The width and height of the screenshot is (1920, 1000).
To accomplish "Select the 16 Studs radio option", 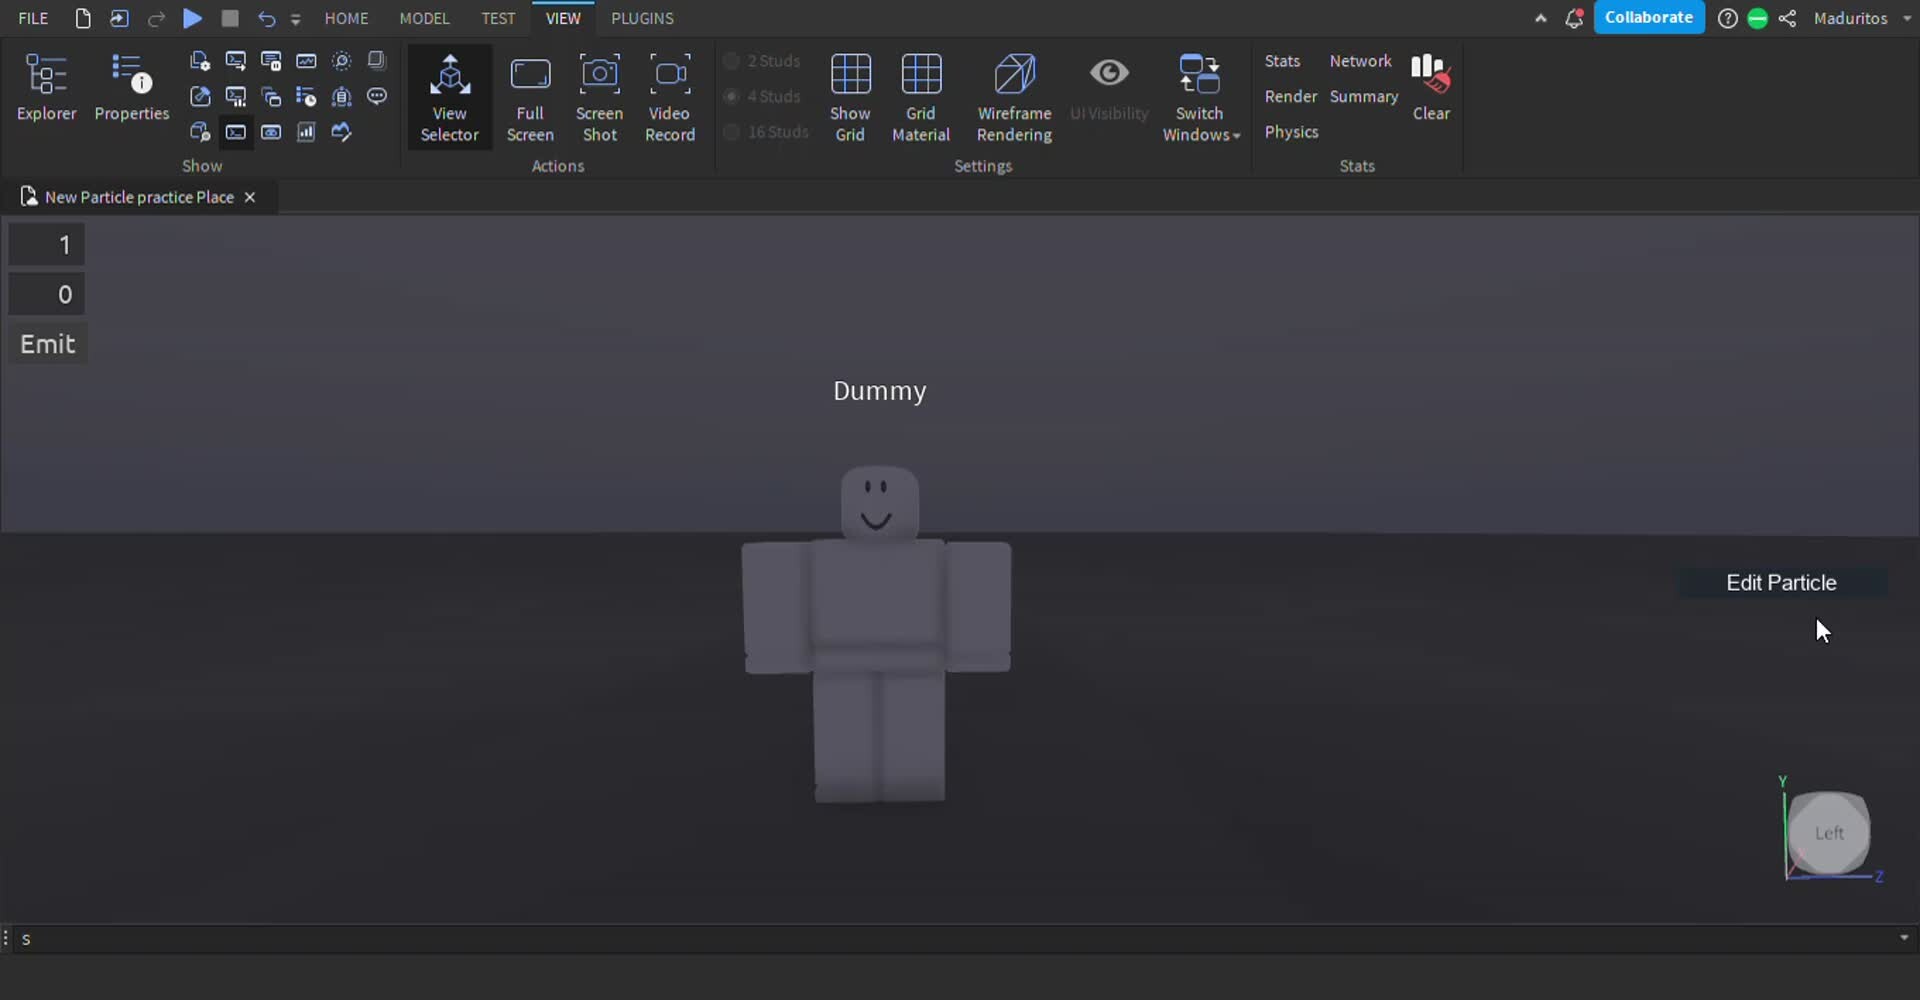I will [x=732, y=132].
